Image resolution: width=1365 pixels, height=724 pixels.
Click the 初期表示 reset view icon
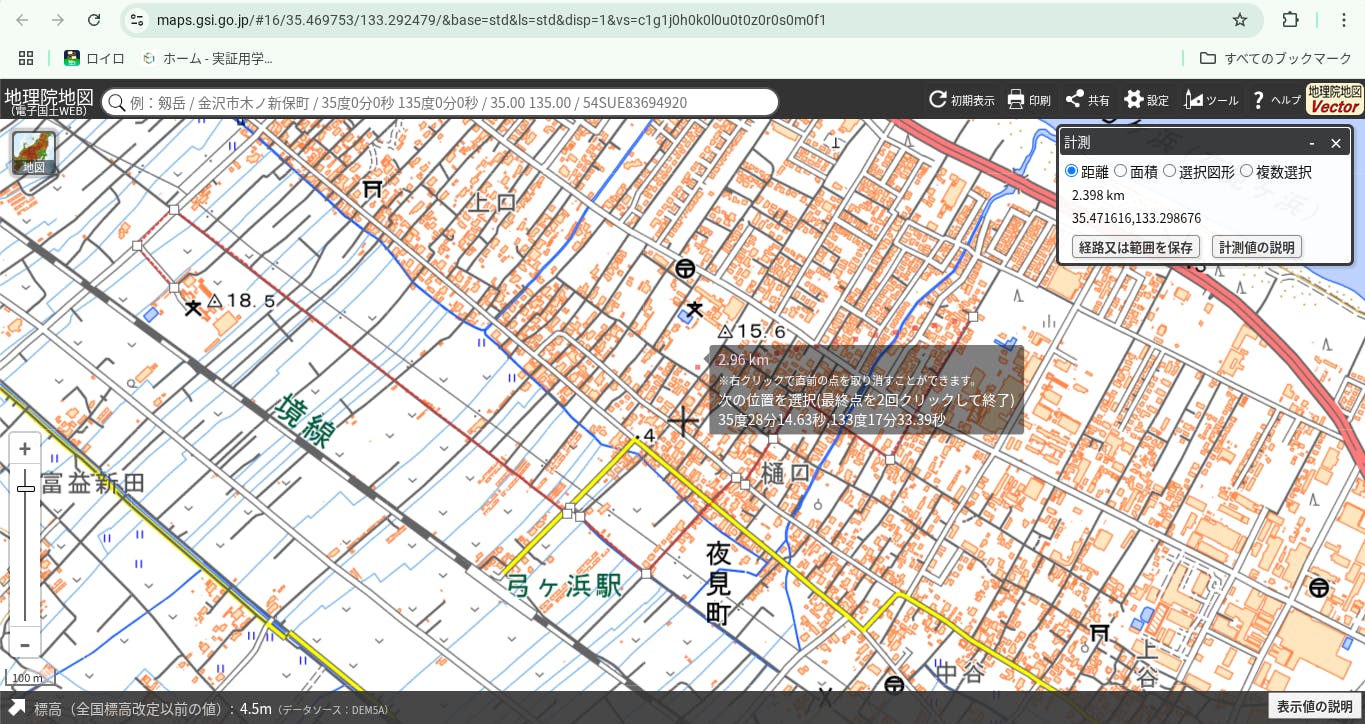coord(938,100)
